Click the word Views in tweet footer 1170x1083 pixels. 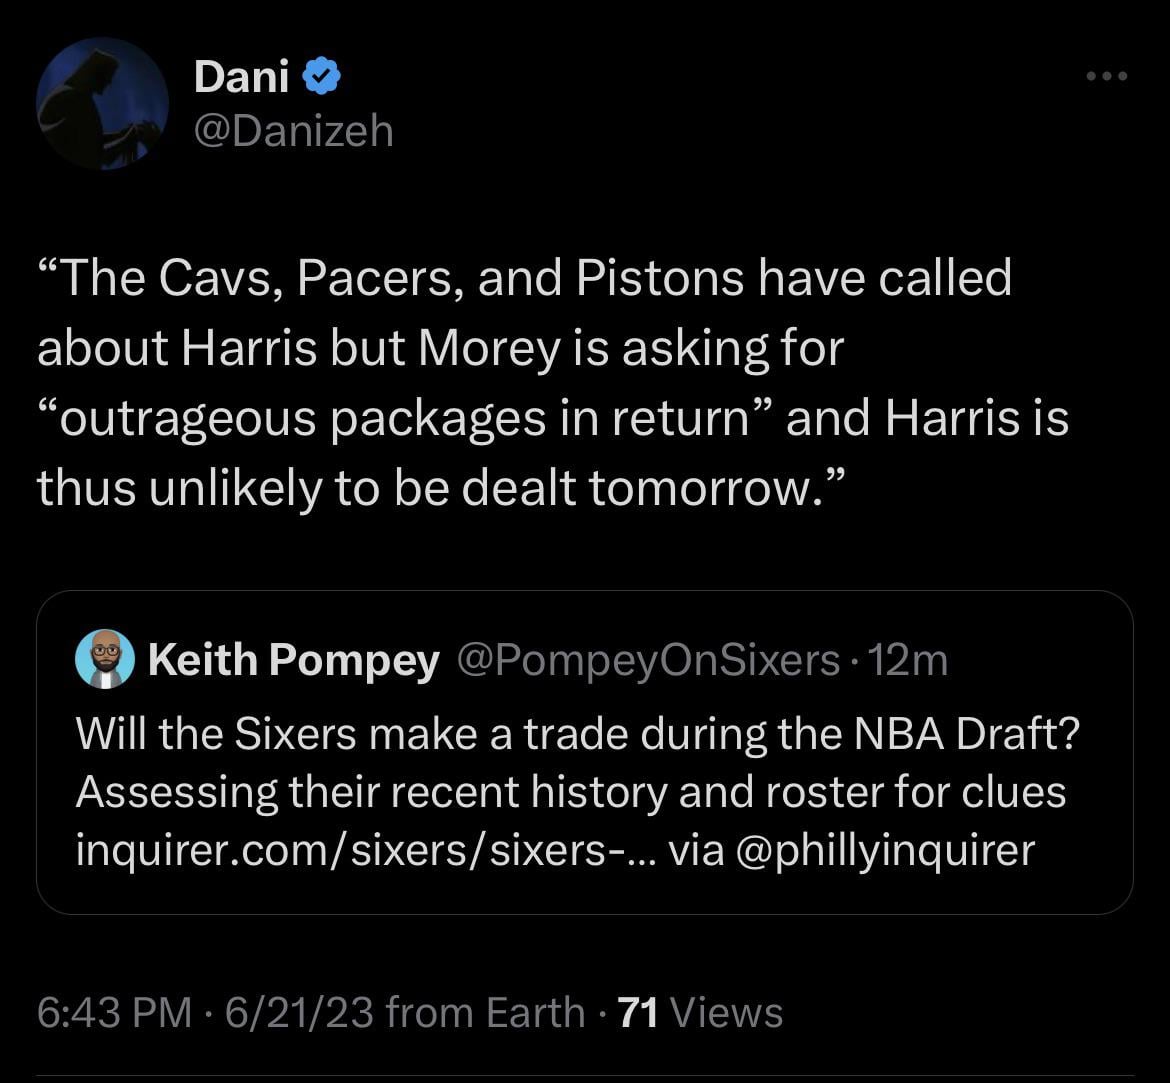[x=727, y=1013]
